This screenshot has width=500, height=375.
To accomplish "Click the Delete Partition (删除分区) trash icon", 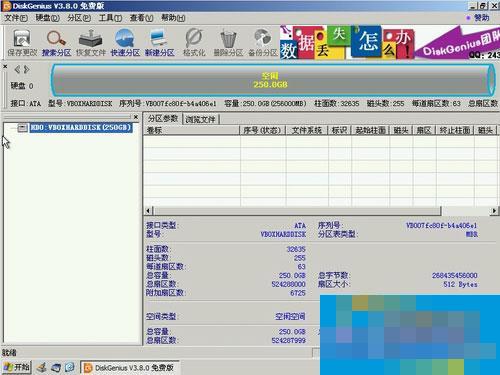I will [228, 42].
